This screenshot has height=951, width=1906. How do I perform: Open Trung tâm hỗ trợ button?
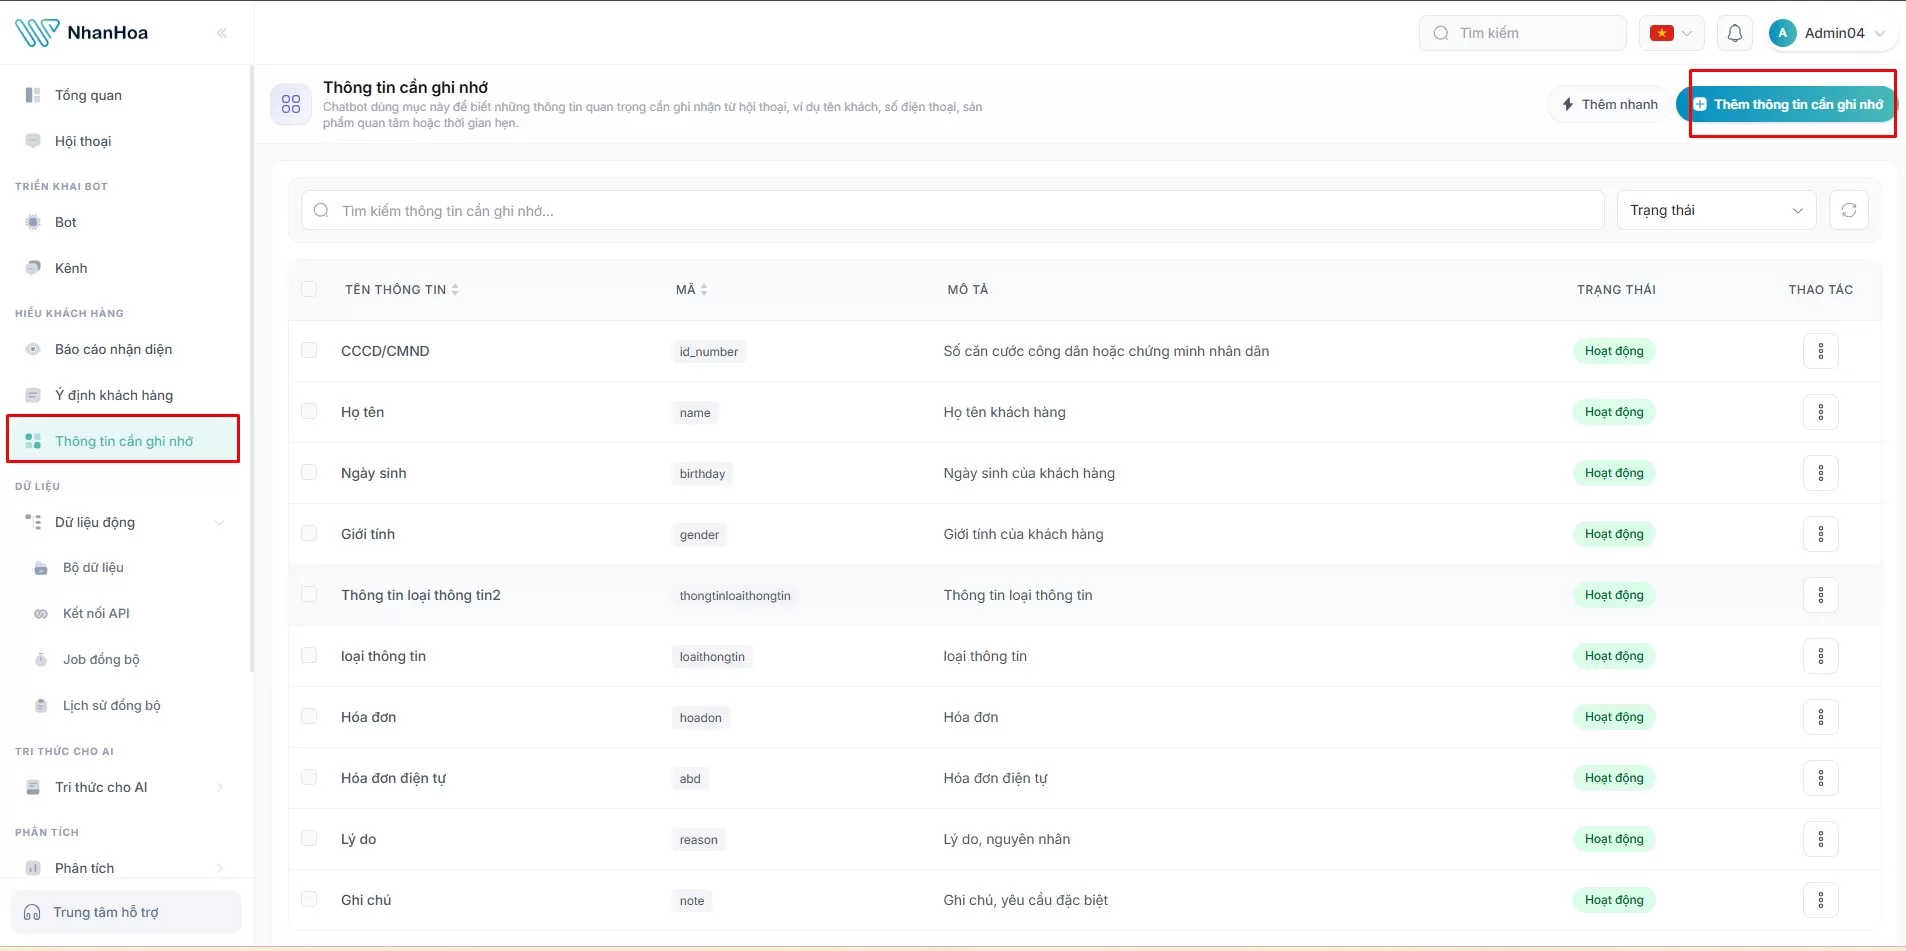(126, 912)
